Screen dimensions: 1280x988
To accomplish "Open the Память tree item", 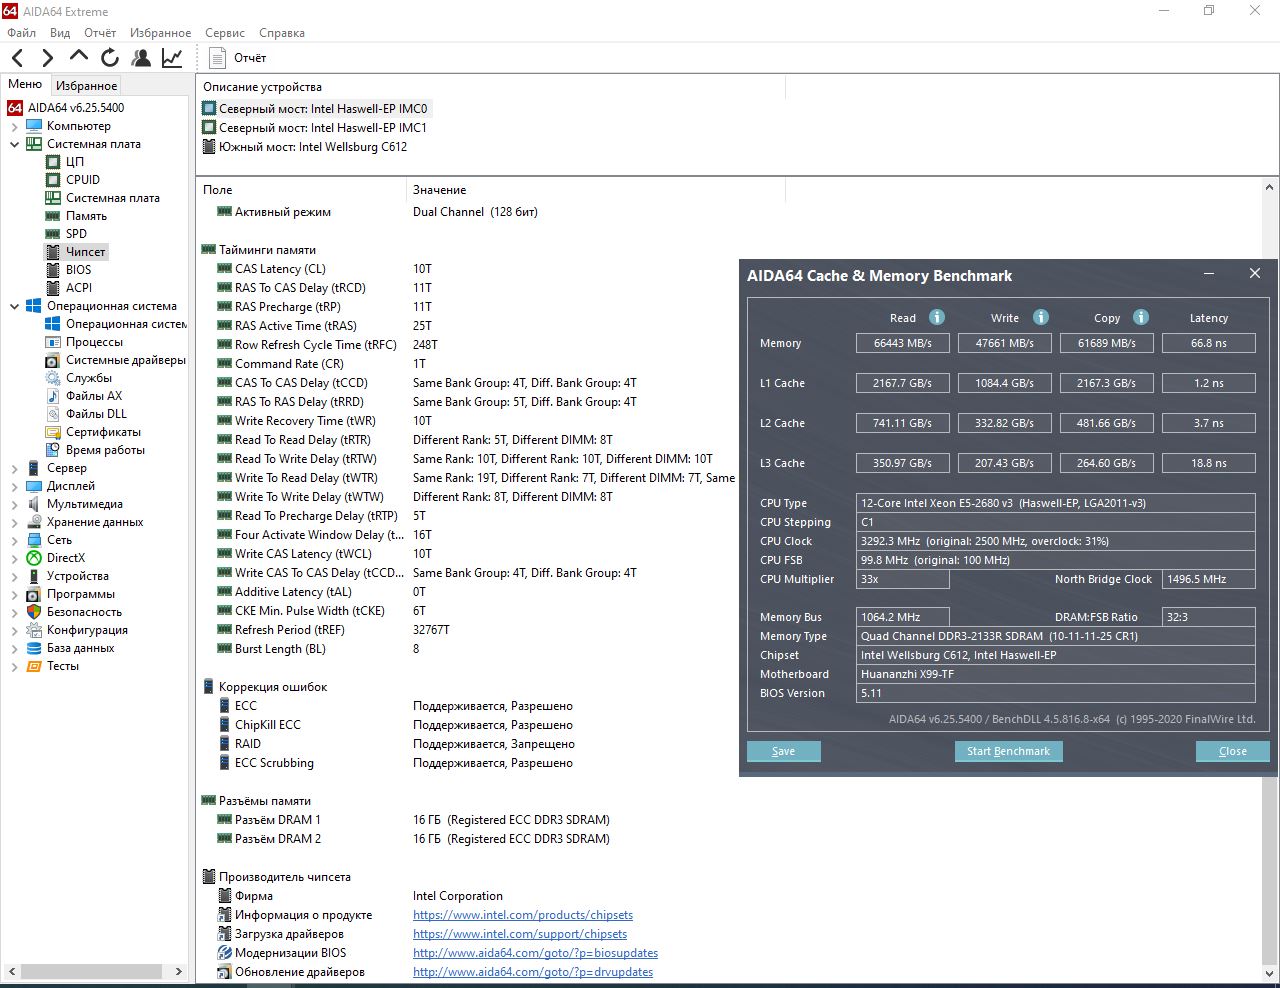I will tap(86, 216).
